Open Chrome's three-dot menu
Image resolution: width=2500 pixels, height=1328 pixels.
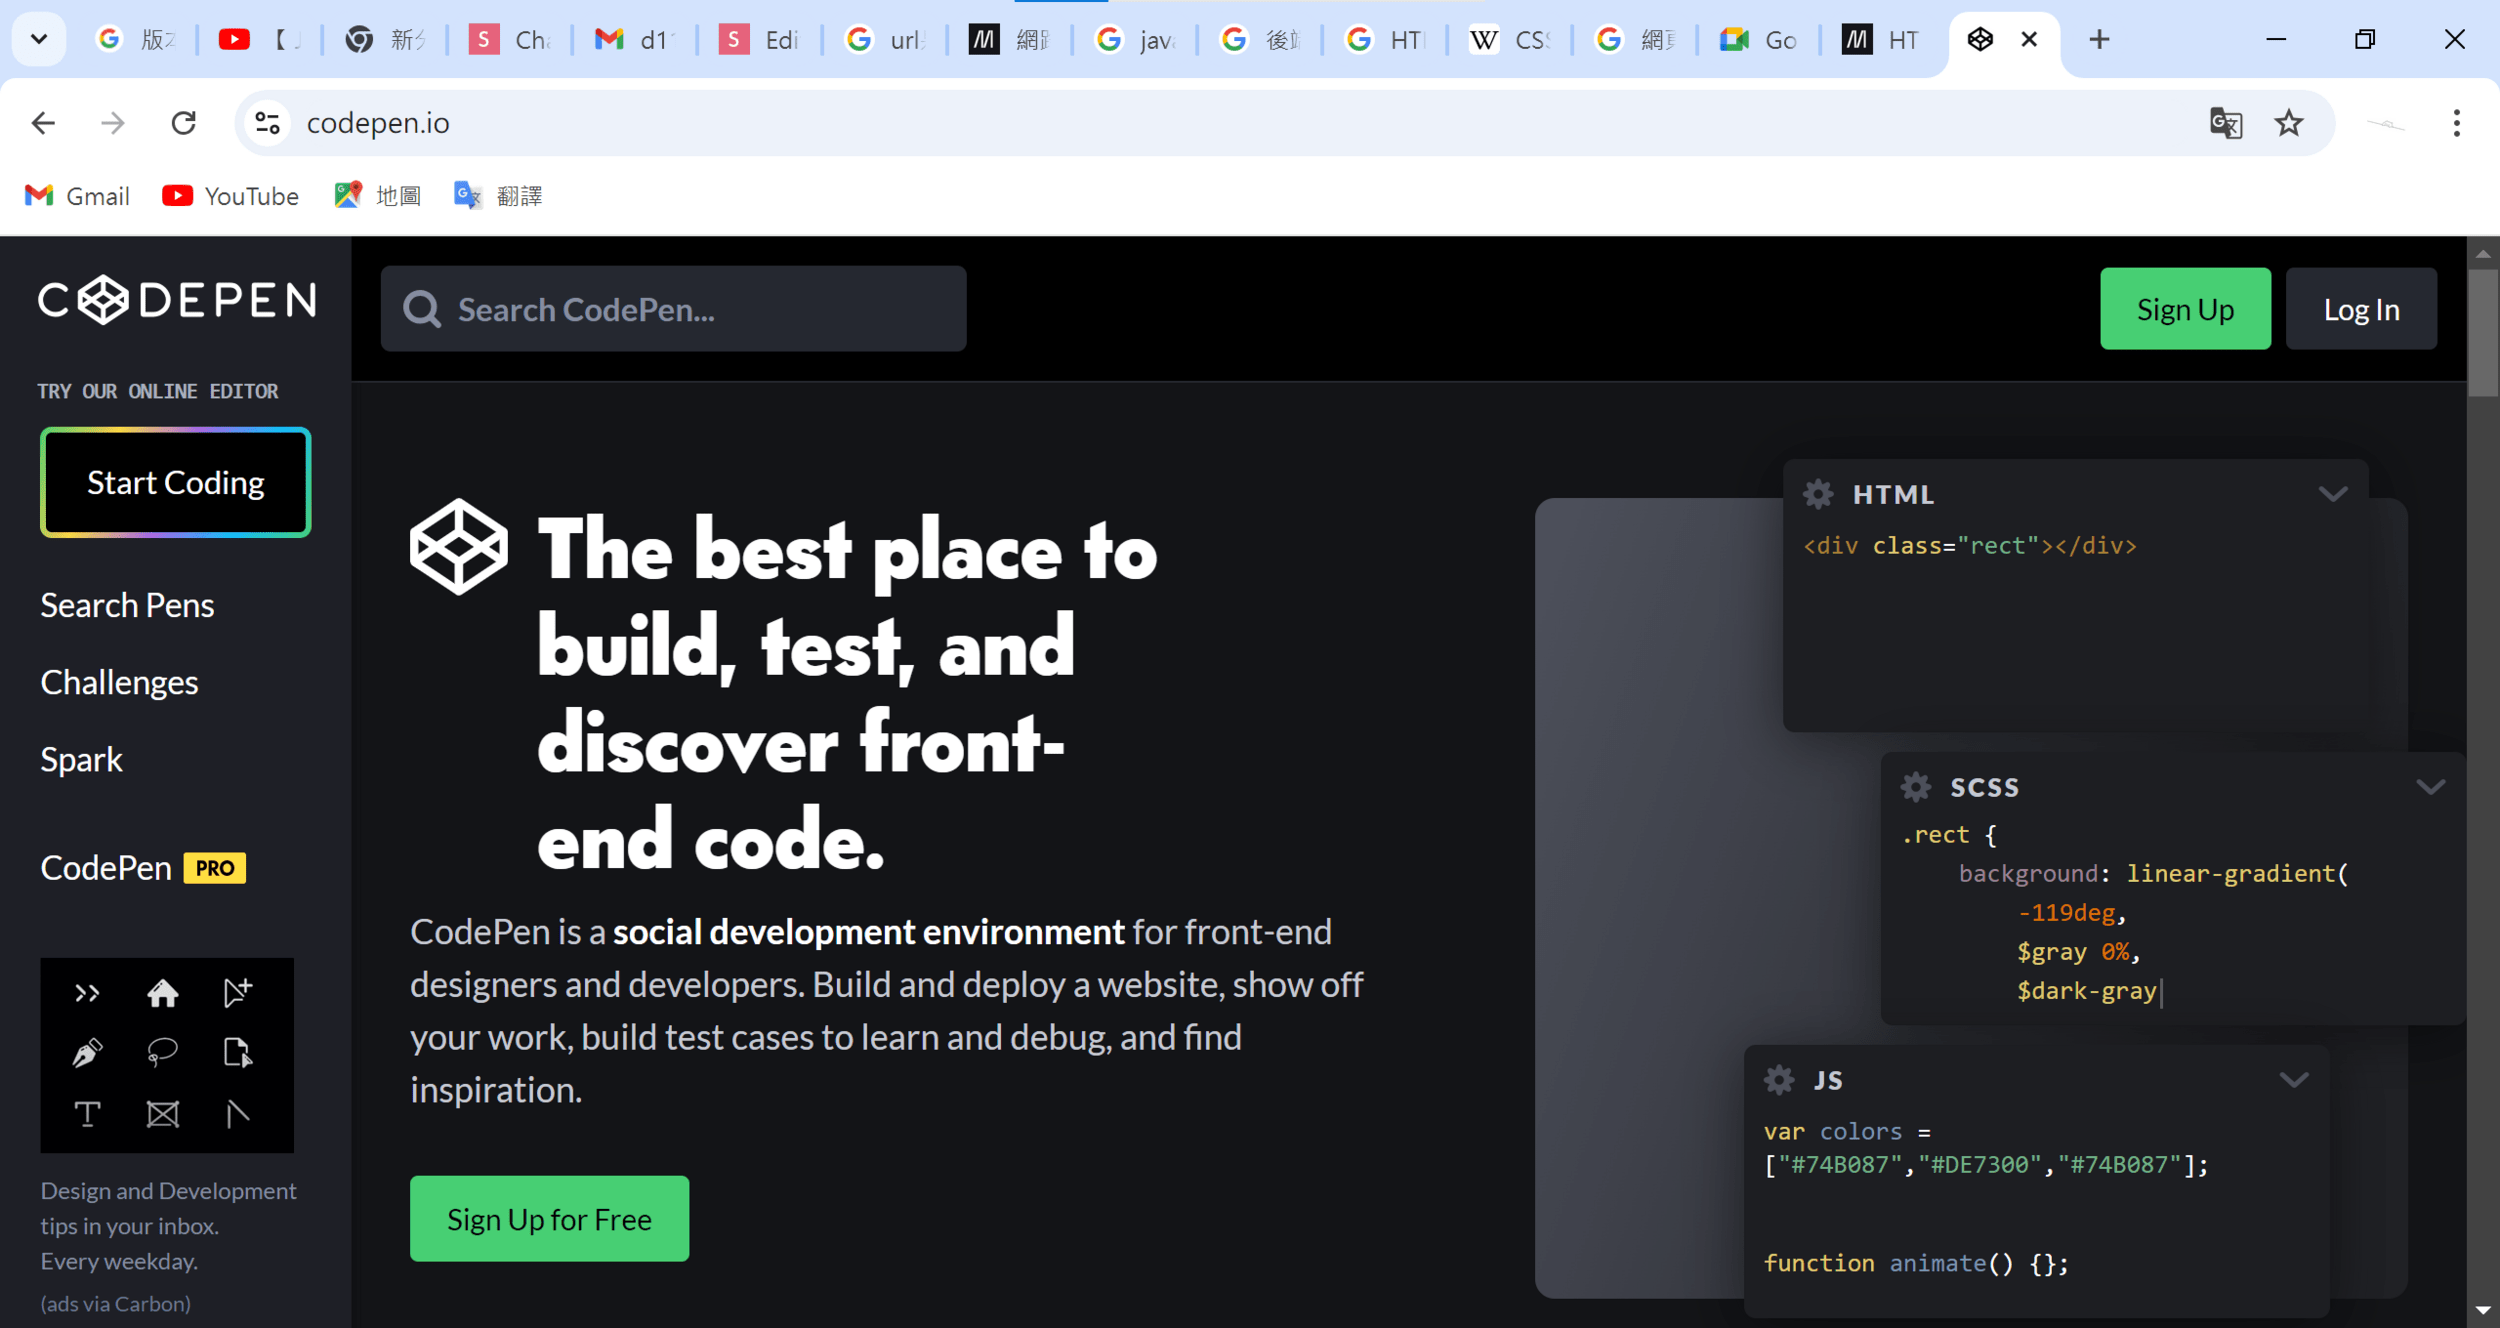tap(2456, 123)
